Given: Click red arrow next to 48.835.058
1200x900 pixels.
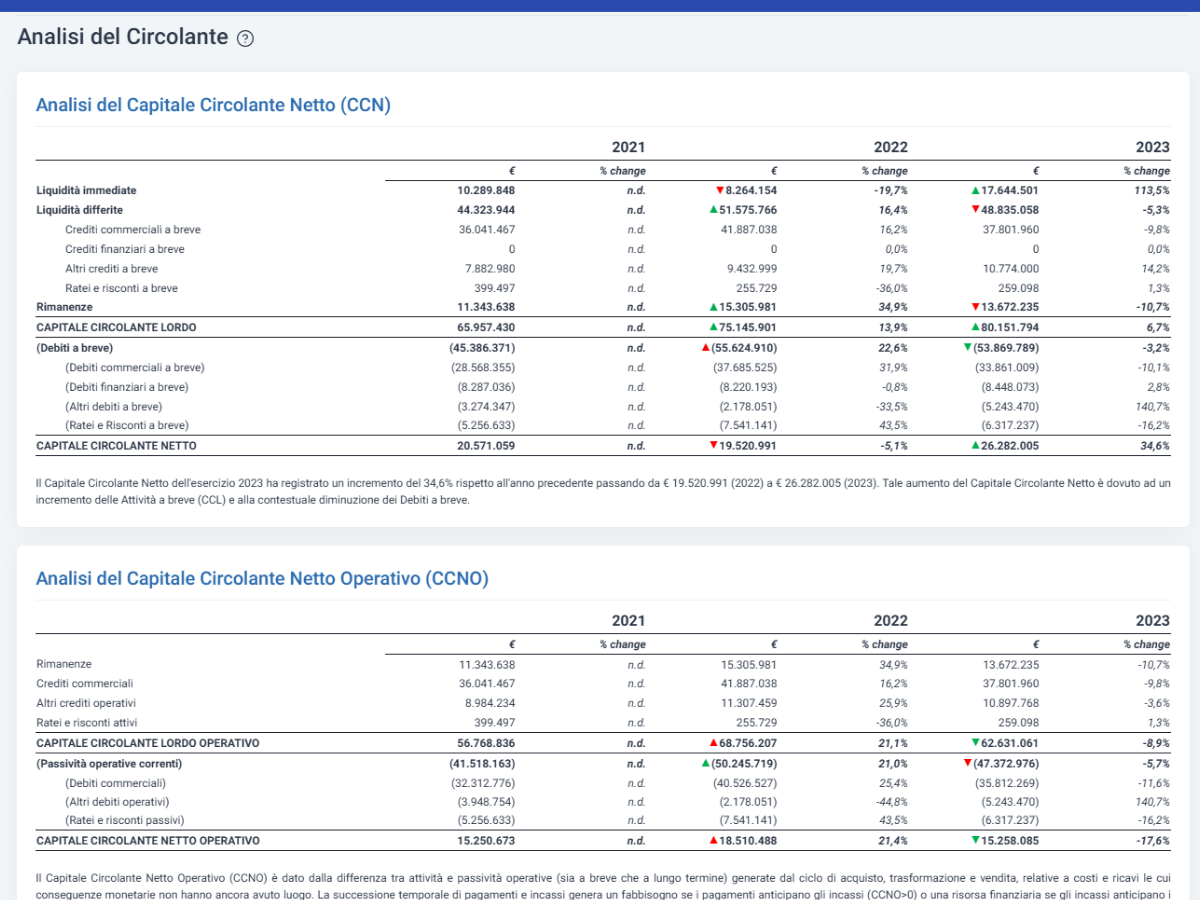Looking at the screenshot, I should (x=975, y=210).
